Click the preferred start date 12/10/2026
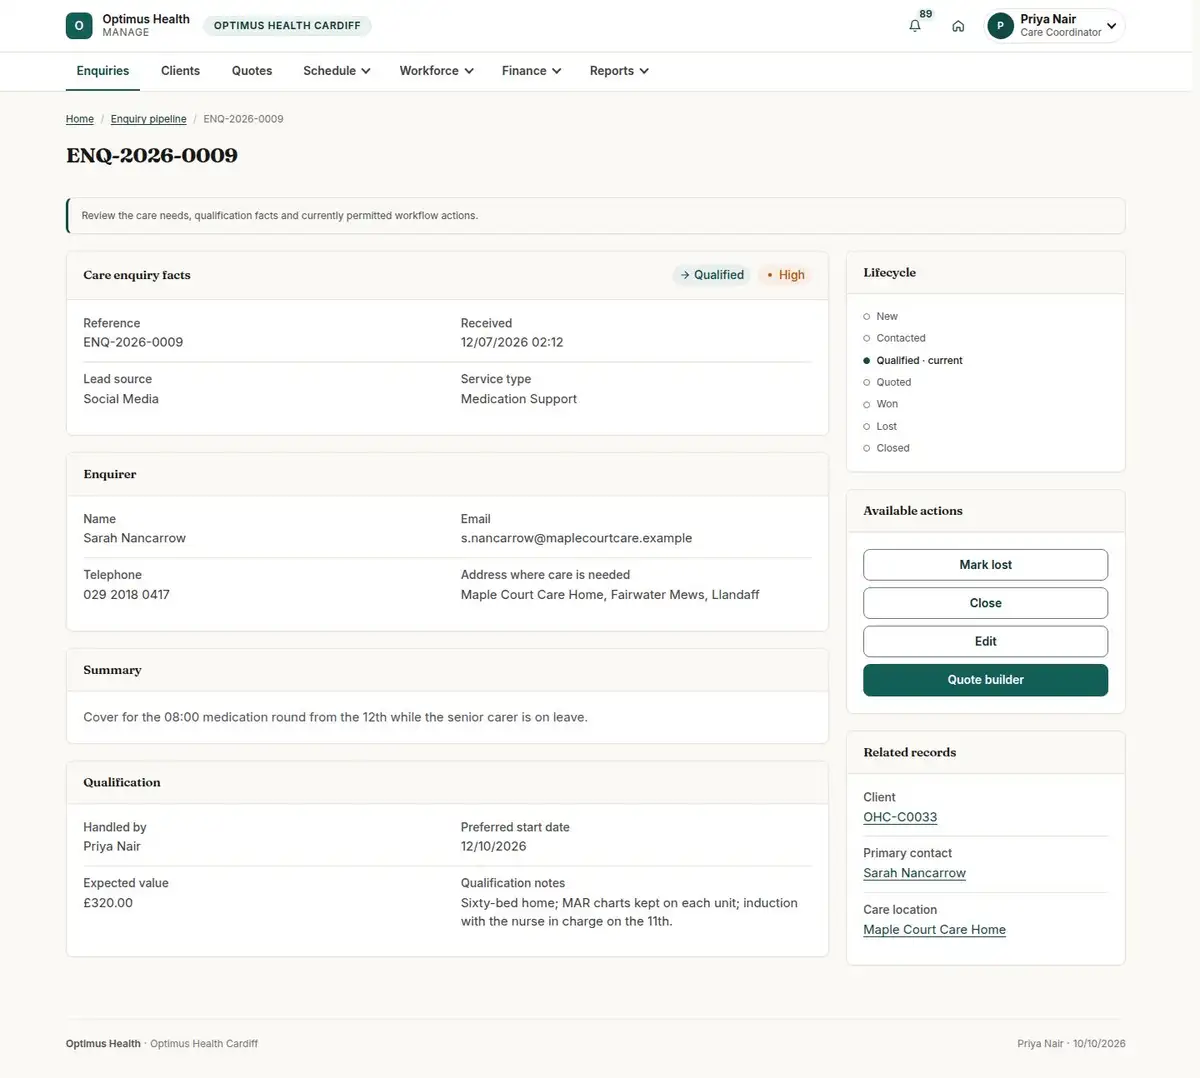The image size is (1200, 1078). (x=494, y=846)
